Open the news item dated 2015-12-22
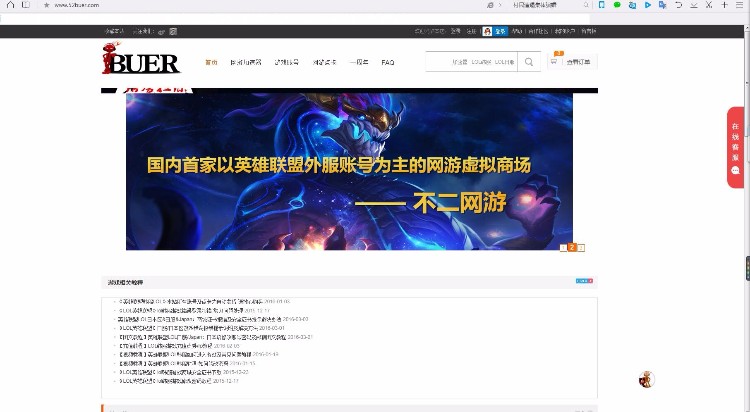Image resolution: width=750 pixels, height=412 pixels. [x=184, y=372]
